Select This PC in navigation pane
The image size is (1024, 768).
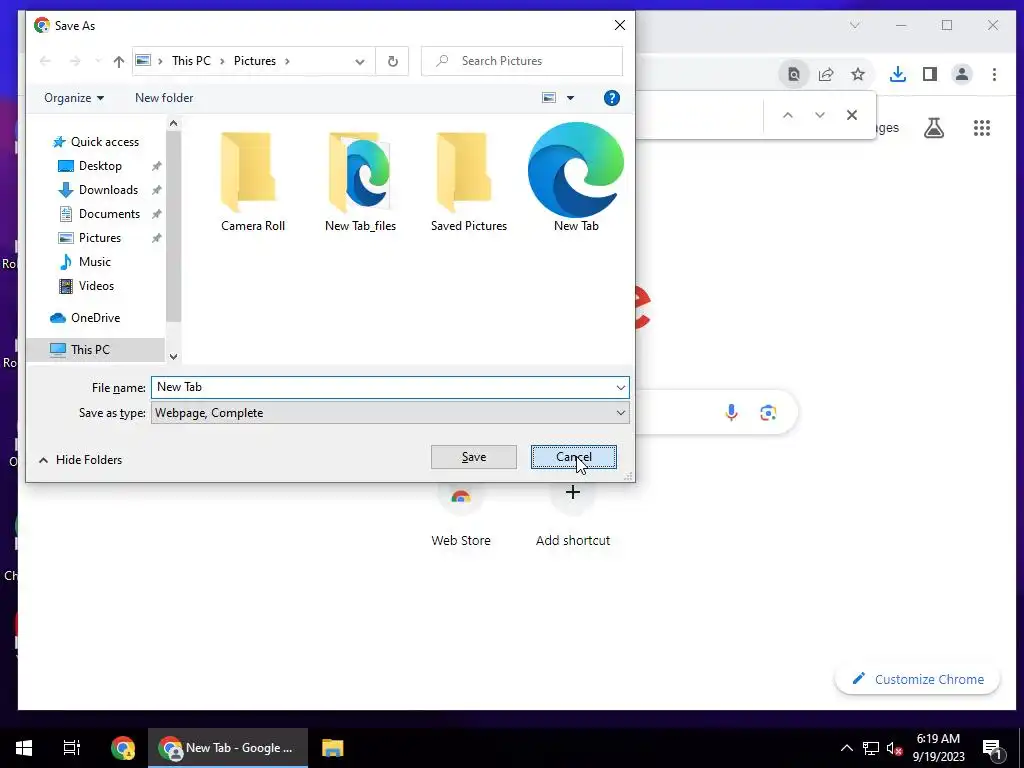89,349
